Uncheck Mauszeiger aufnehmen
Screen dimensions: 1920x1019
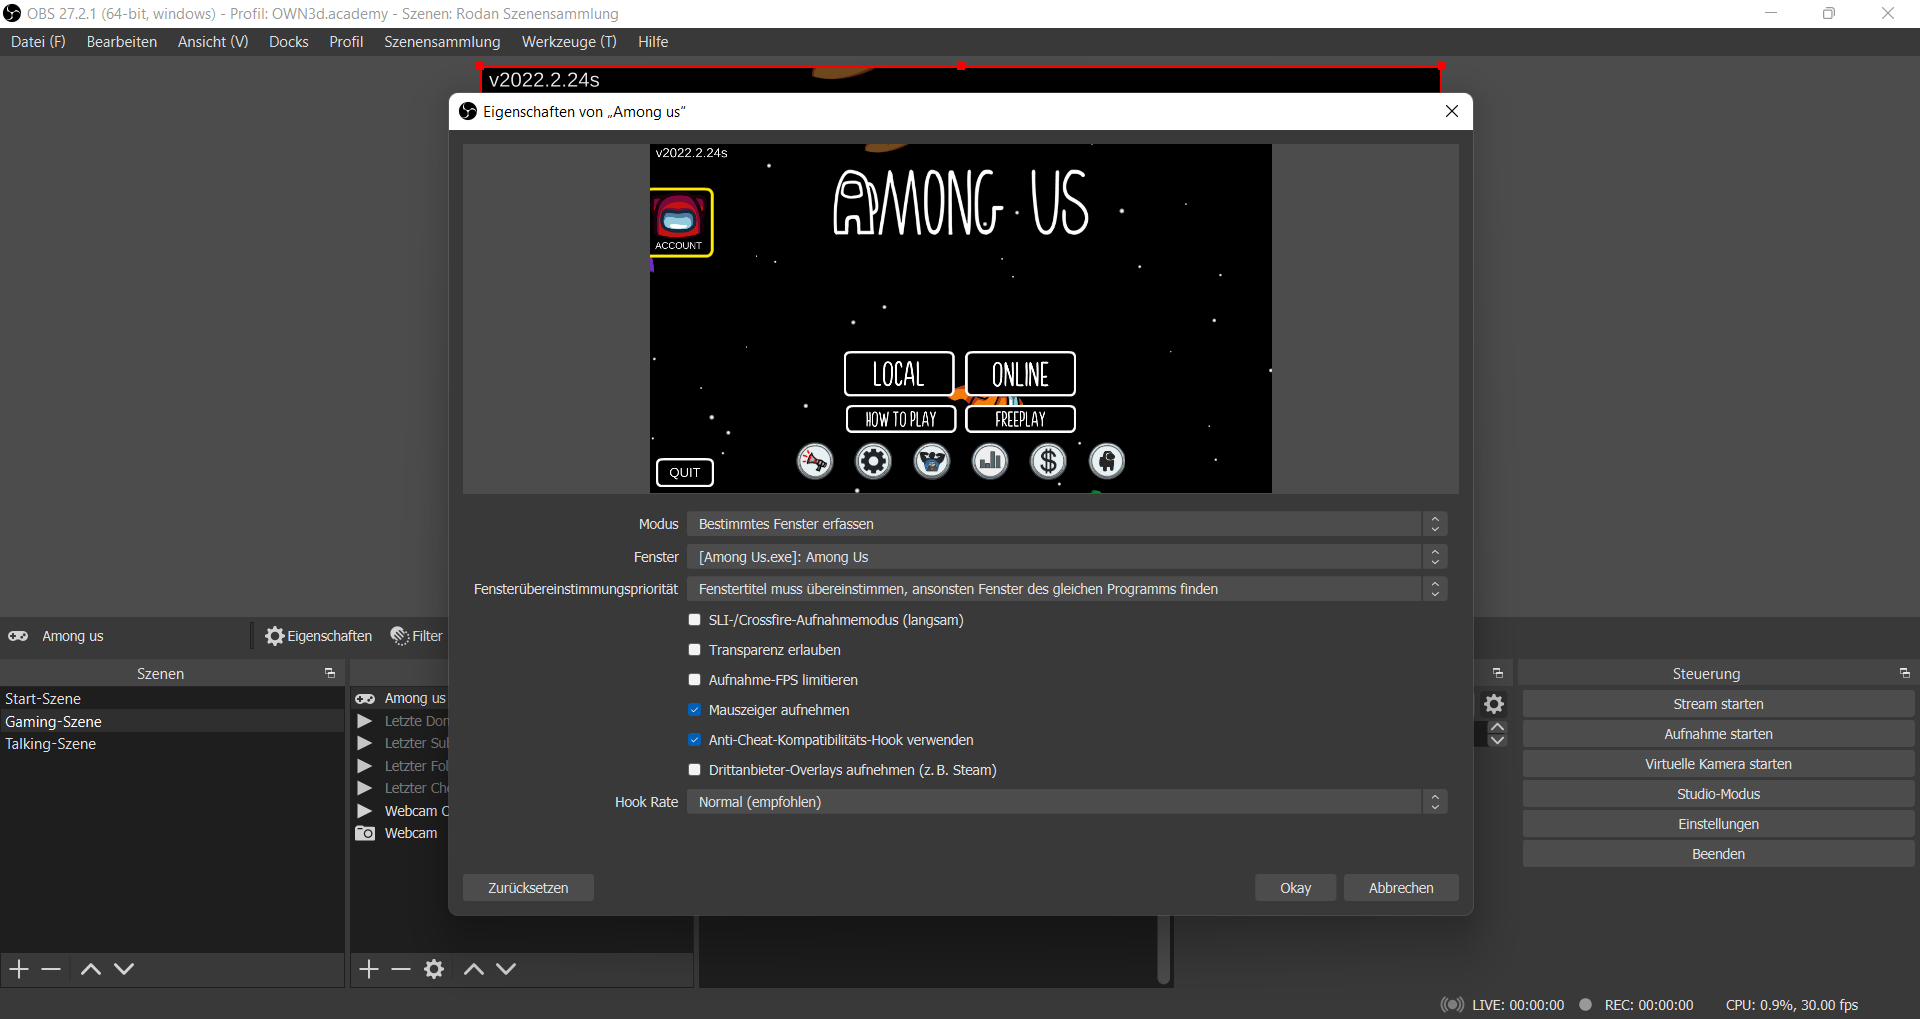(695, 710)
